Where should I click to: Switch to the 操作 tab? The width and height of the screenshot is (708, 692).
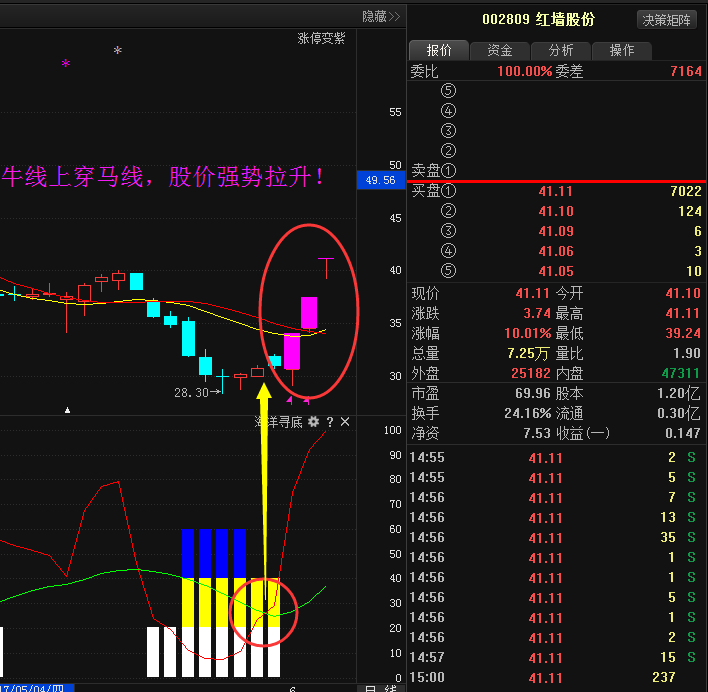(622, 51)
